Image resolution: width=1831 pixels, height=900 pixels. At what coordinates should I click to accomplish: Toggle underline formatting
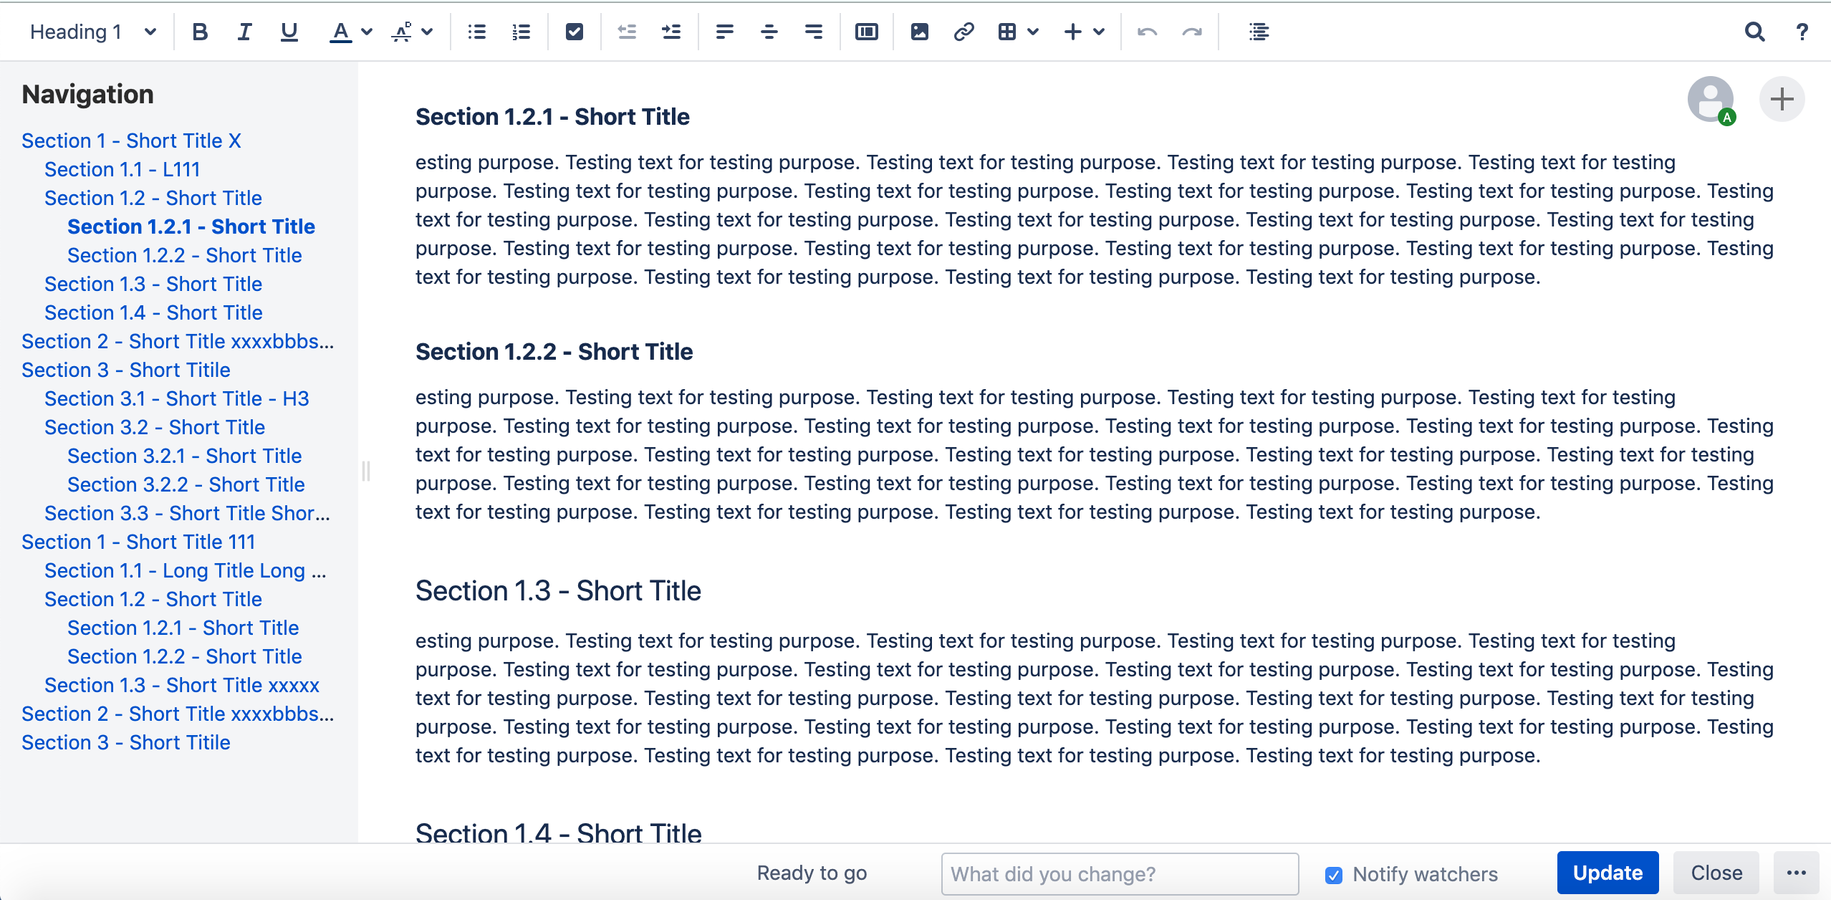289,32
